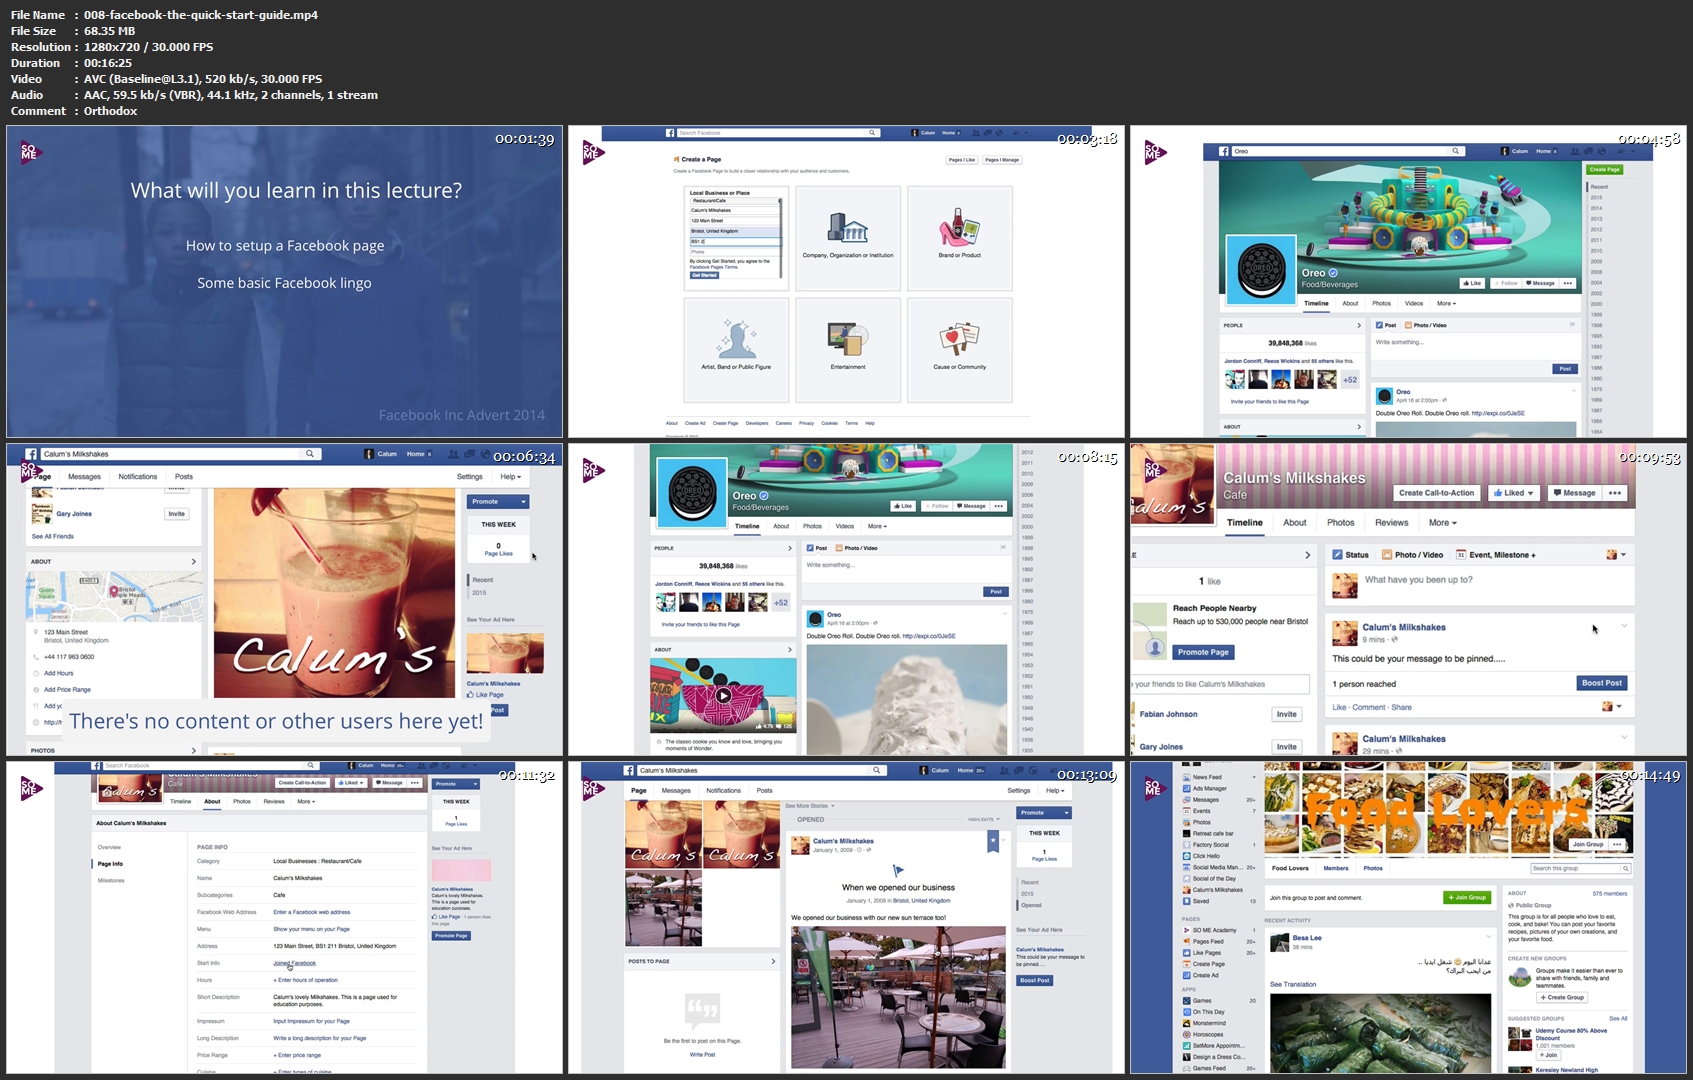Click Create Call-to-Action in the 00:09:53 frame
1693x1080 pixels.
1436,493
